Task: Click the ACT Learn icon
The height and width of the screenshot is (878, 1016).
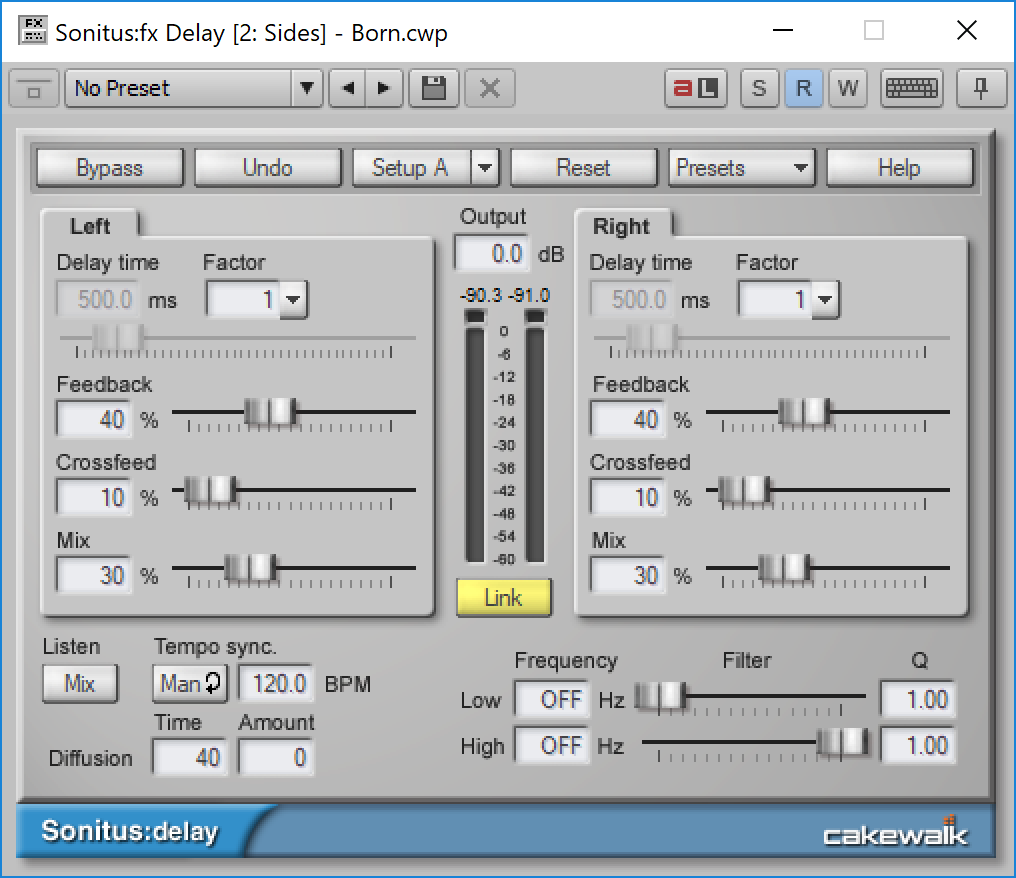Action: (695, 88)
